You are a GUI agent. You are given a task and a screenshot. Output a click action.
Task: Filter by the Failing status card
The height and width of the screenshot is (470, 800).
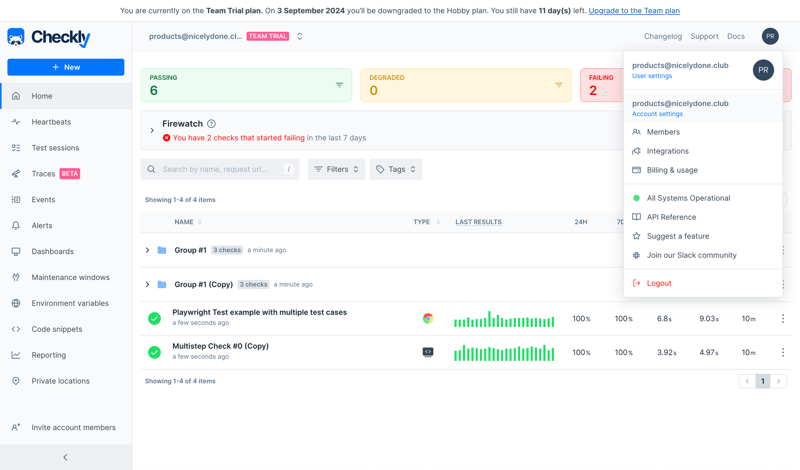click(x=602, y=85)
